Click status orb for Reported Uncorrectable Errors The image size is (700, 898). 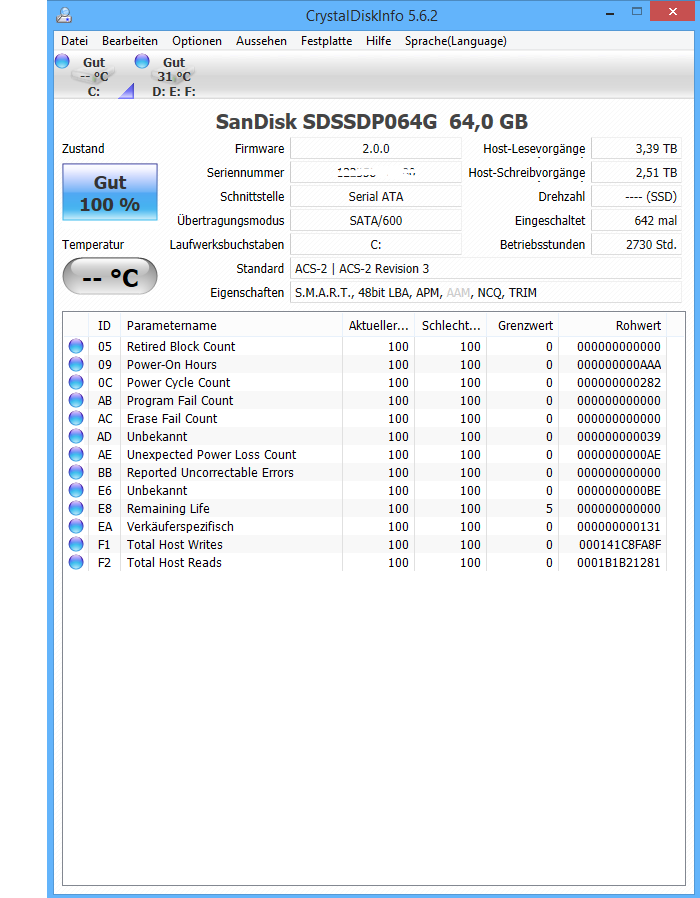(76, 472)
